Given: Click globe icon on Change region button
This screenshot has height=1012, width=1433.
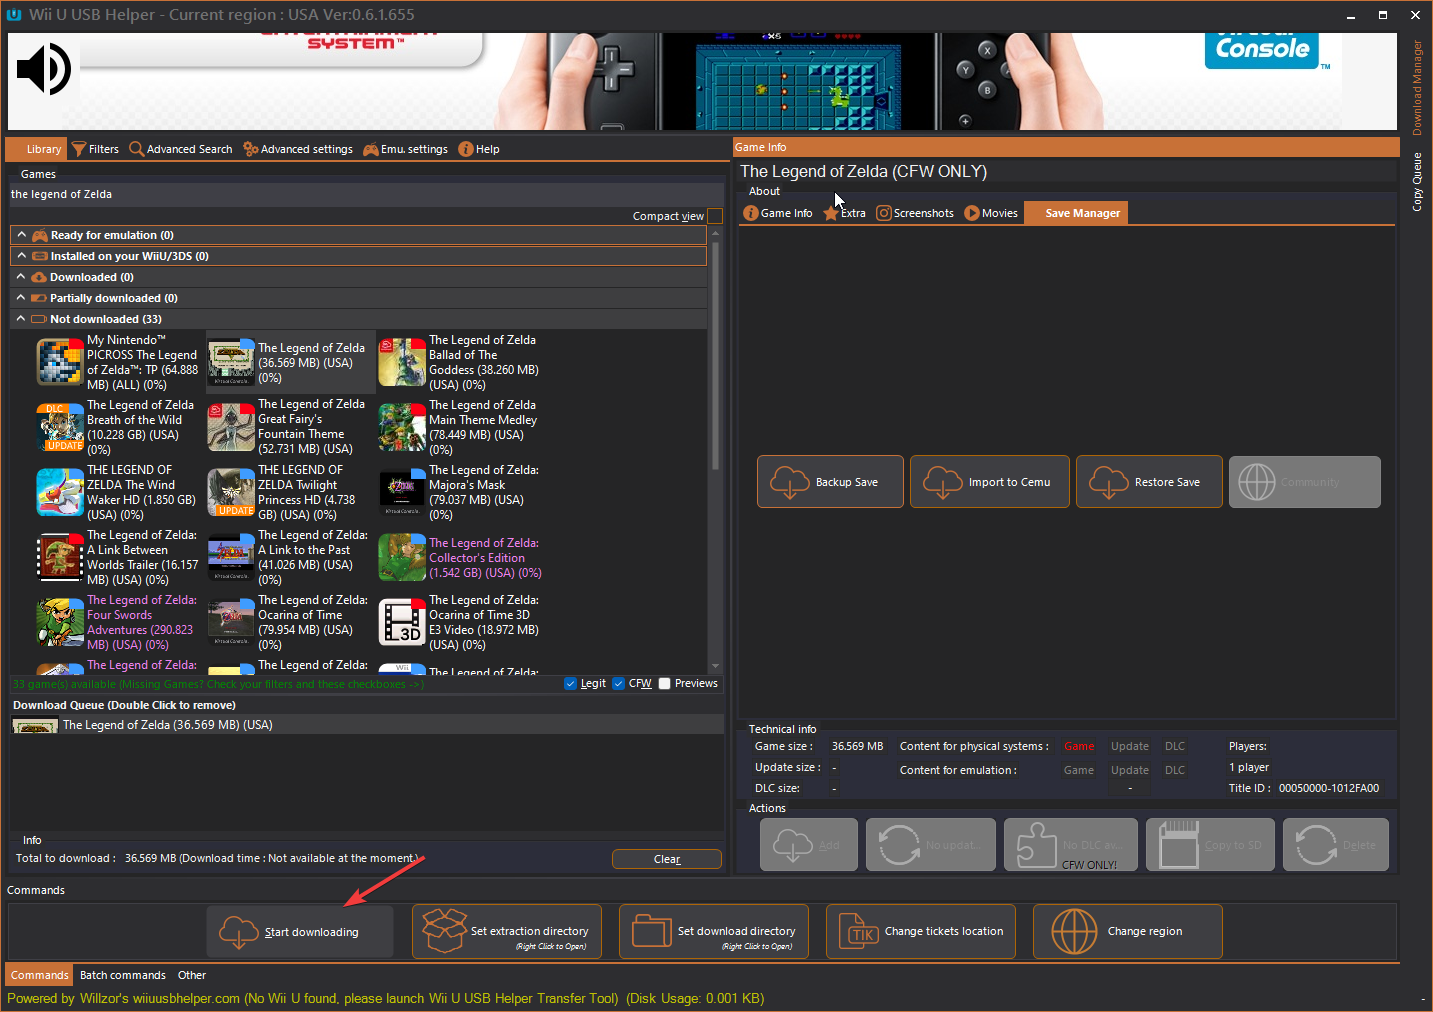Looking at the screenshot, I should [1074, 931].
